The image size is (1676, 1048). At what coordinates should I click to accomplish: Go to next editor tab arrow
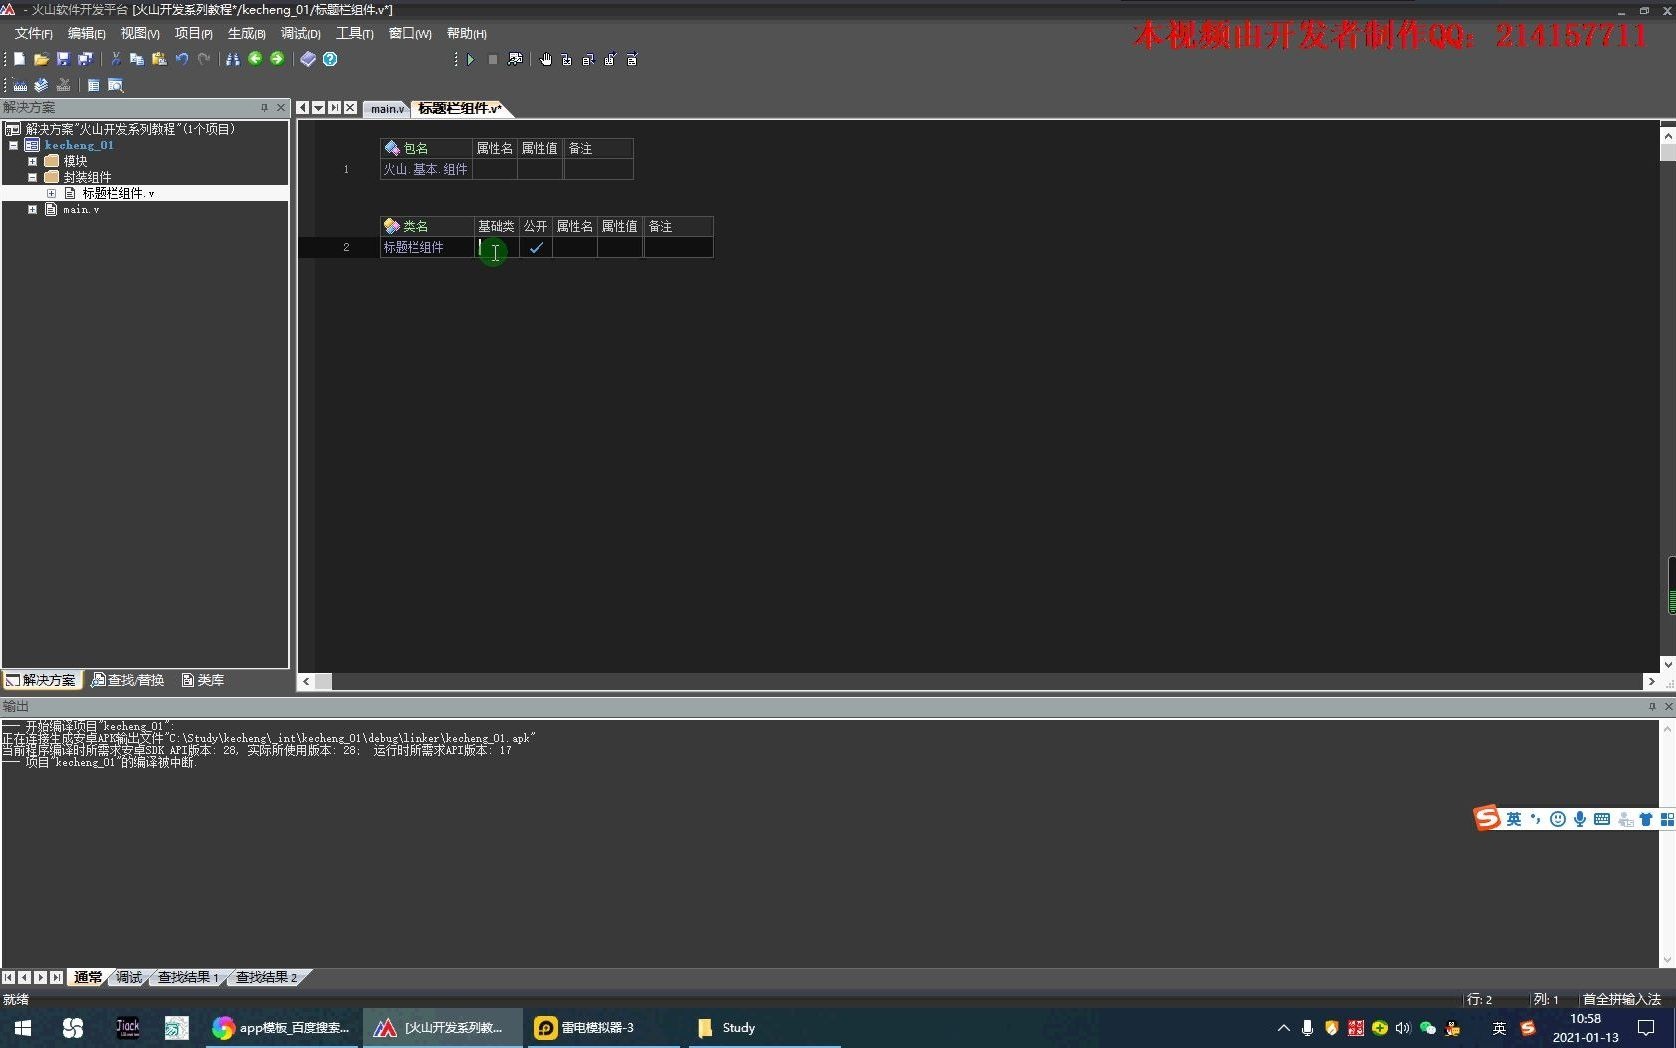point(334,108)
